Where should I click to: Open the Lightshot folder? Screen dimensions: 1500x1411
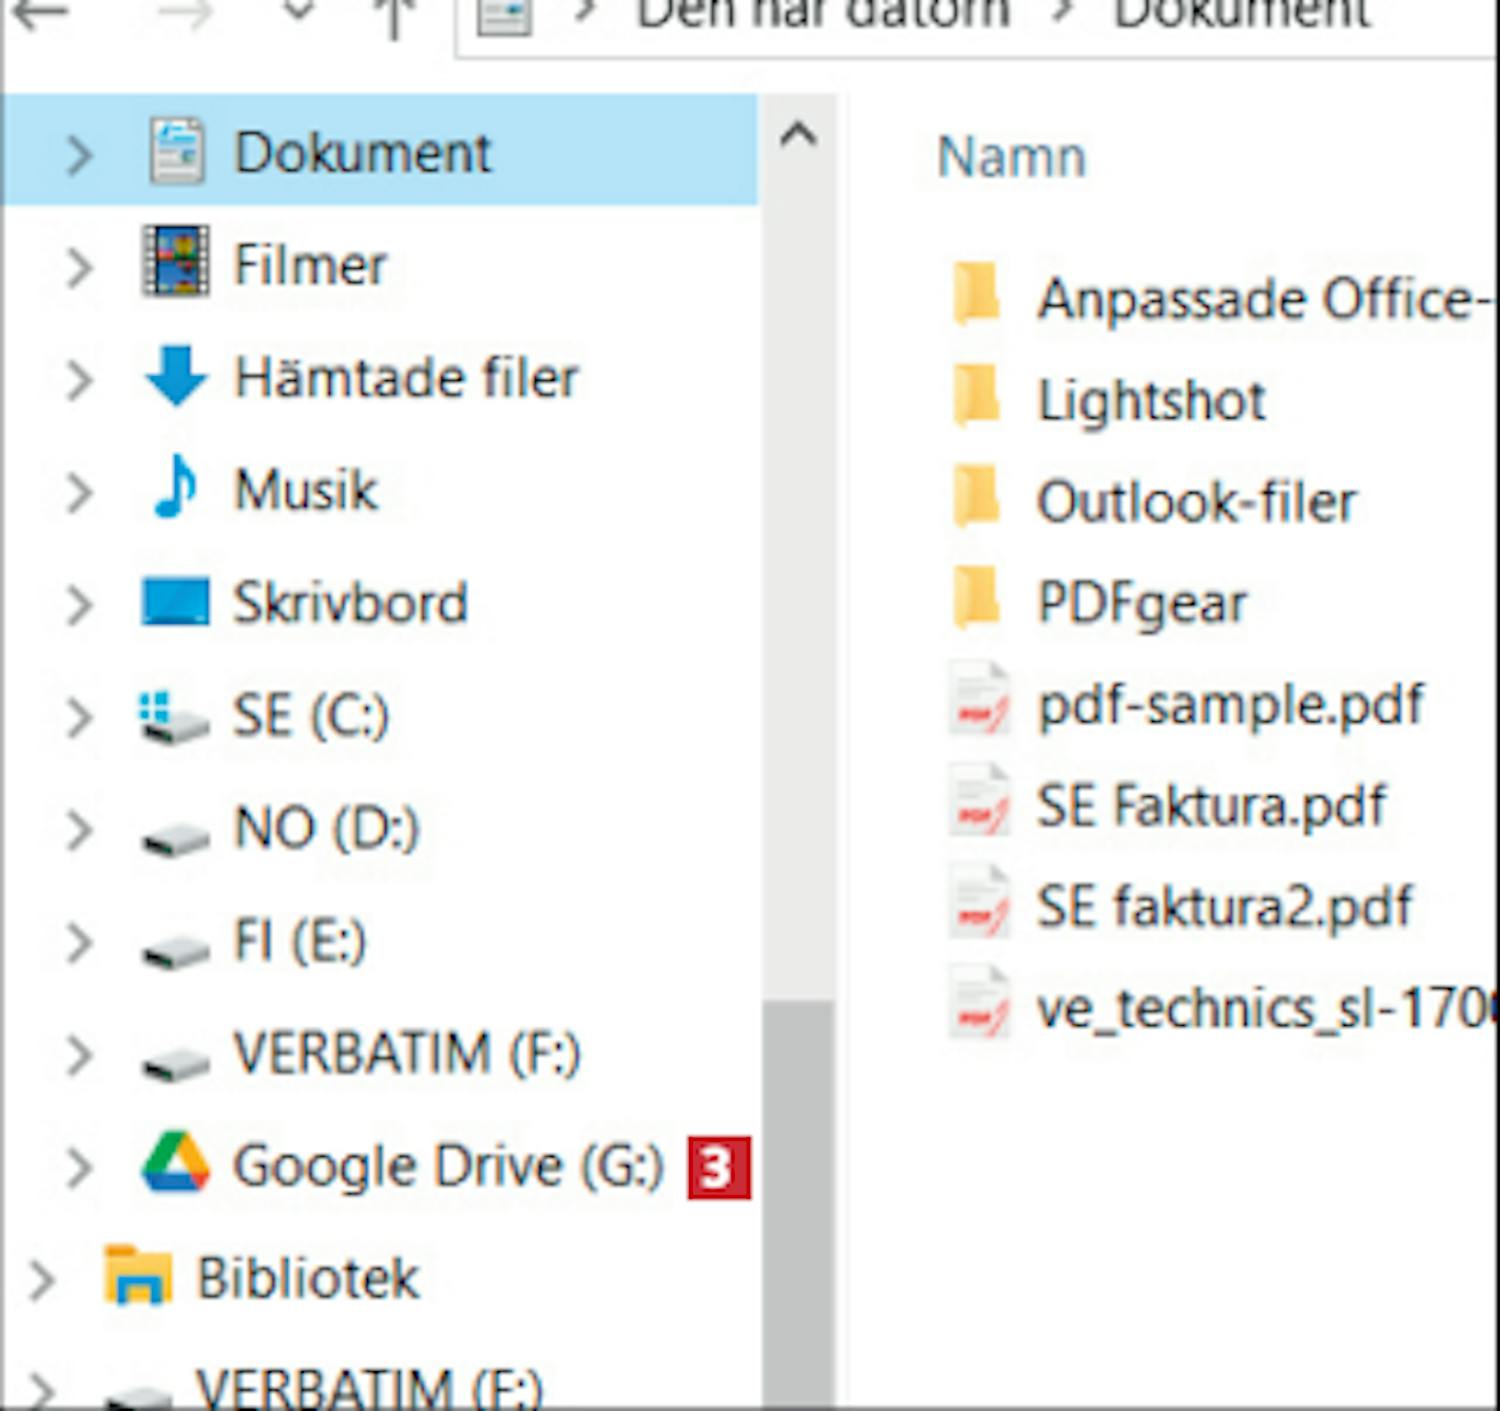click(1150, 401)
